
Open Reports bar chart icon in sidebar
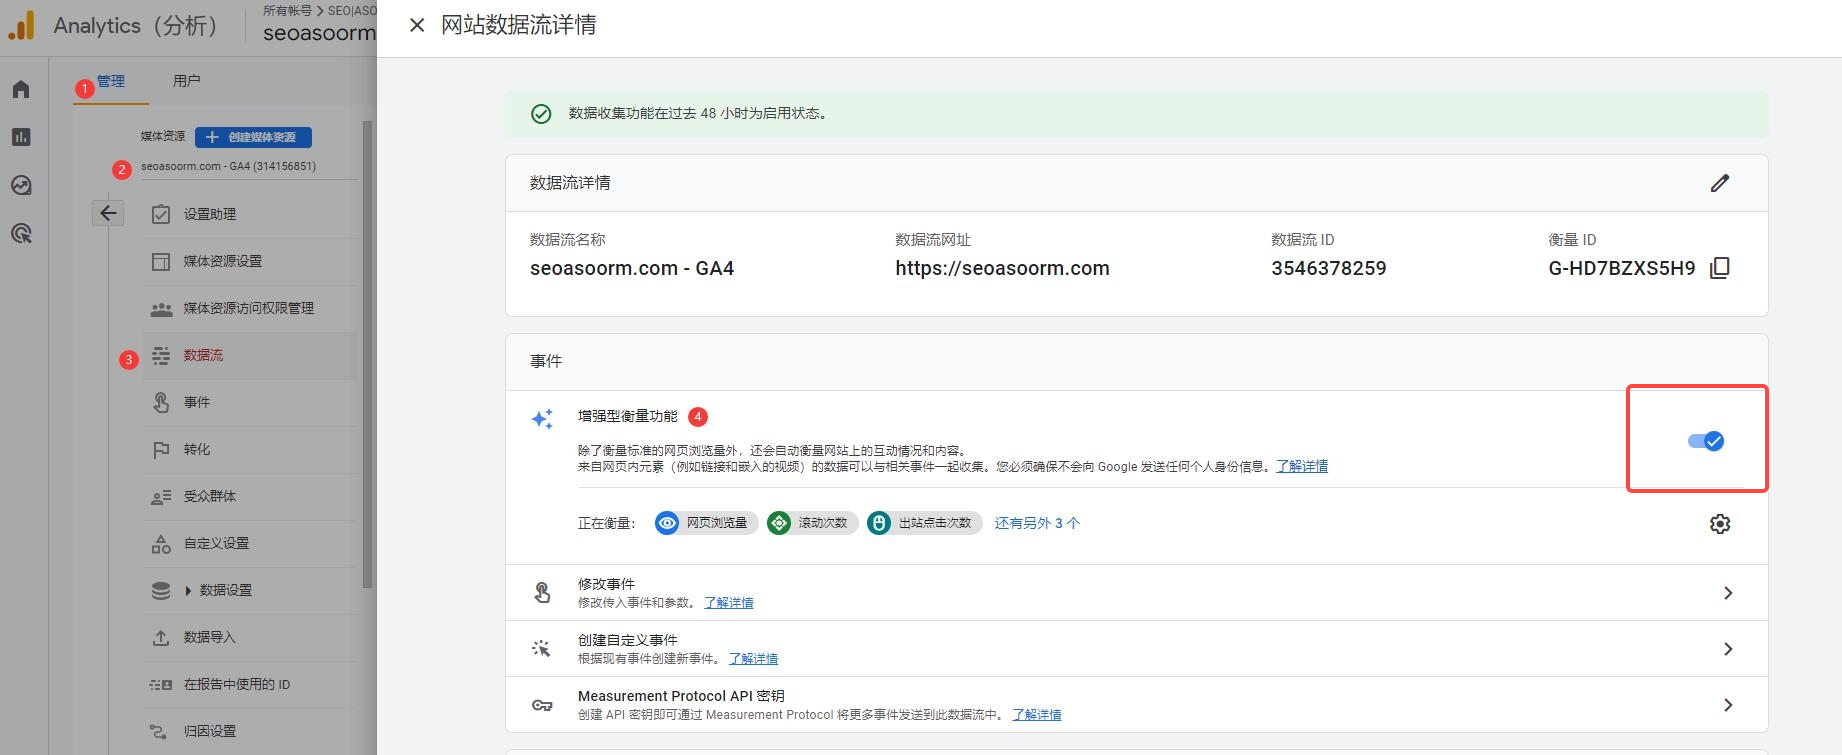click(21, 137)
